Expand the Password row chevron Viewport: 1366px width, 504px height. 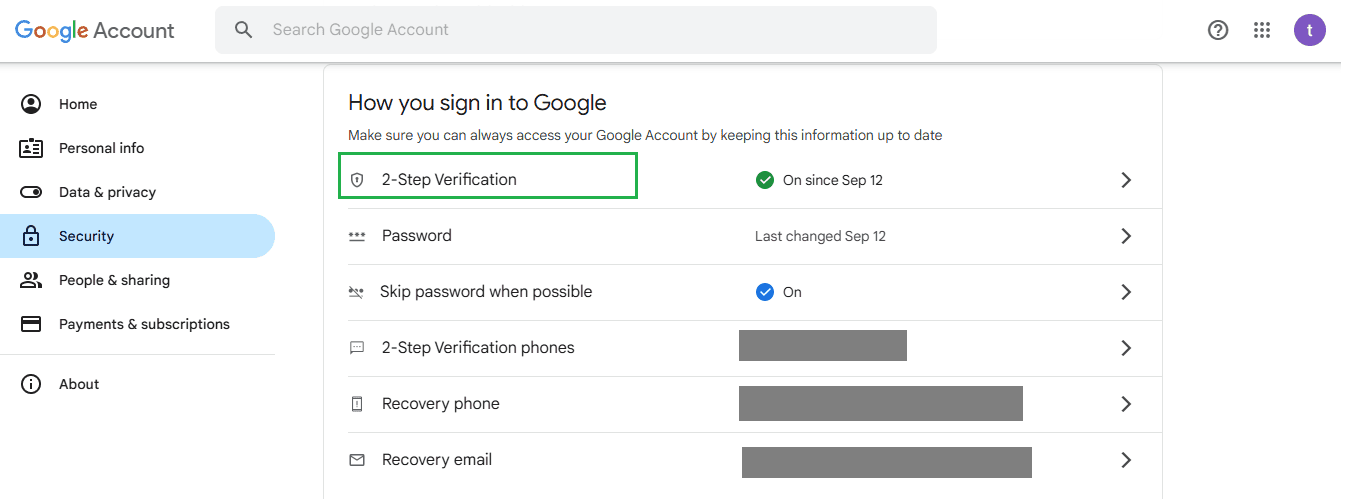tap(1126, 236)
